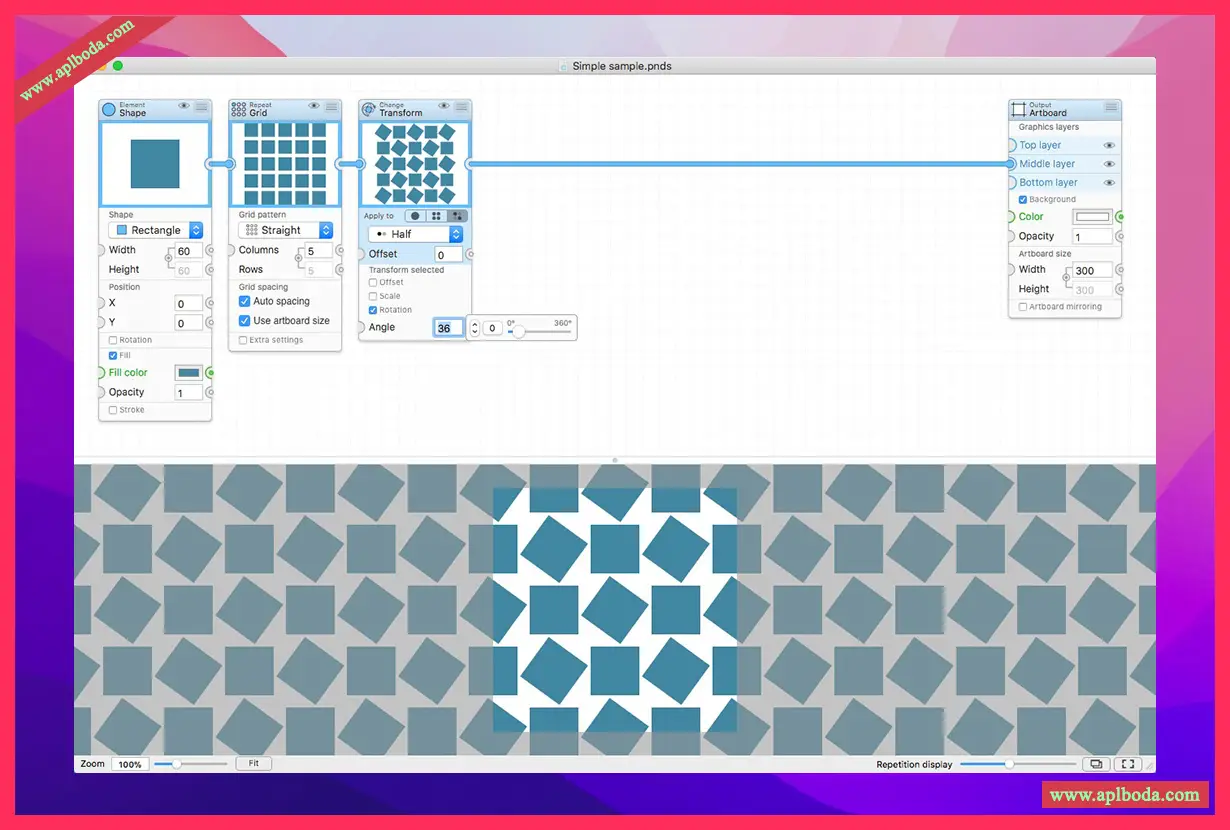
Task: Apply transform to all elements (solid circle icon)
Action: [415, 216]
